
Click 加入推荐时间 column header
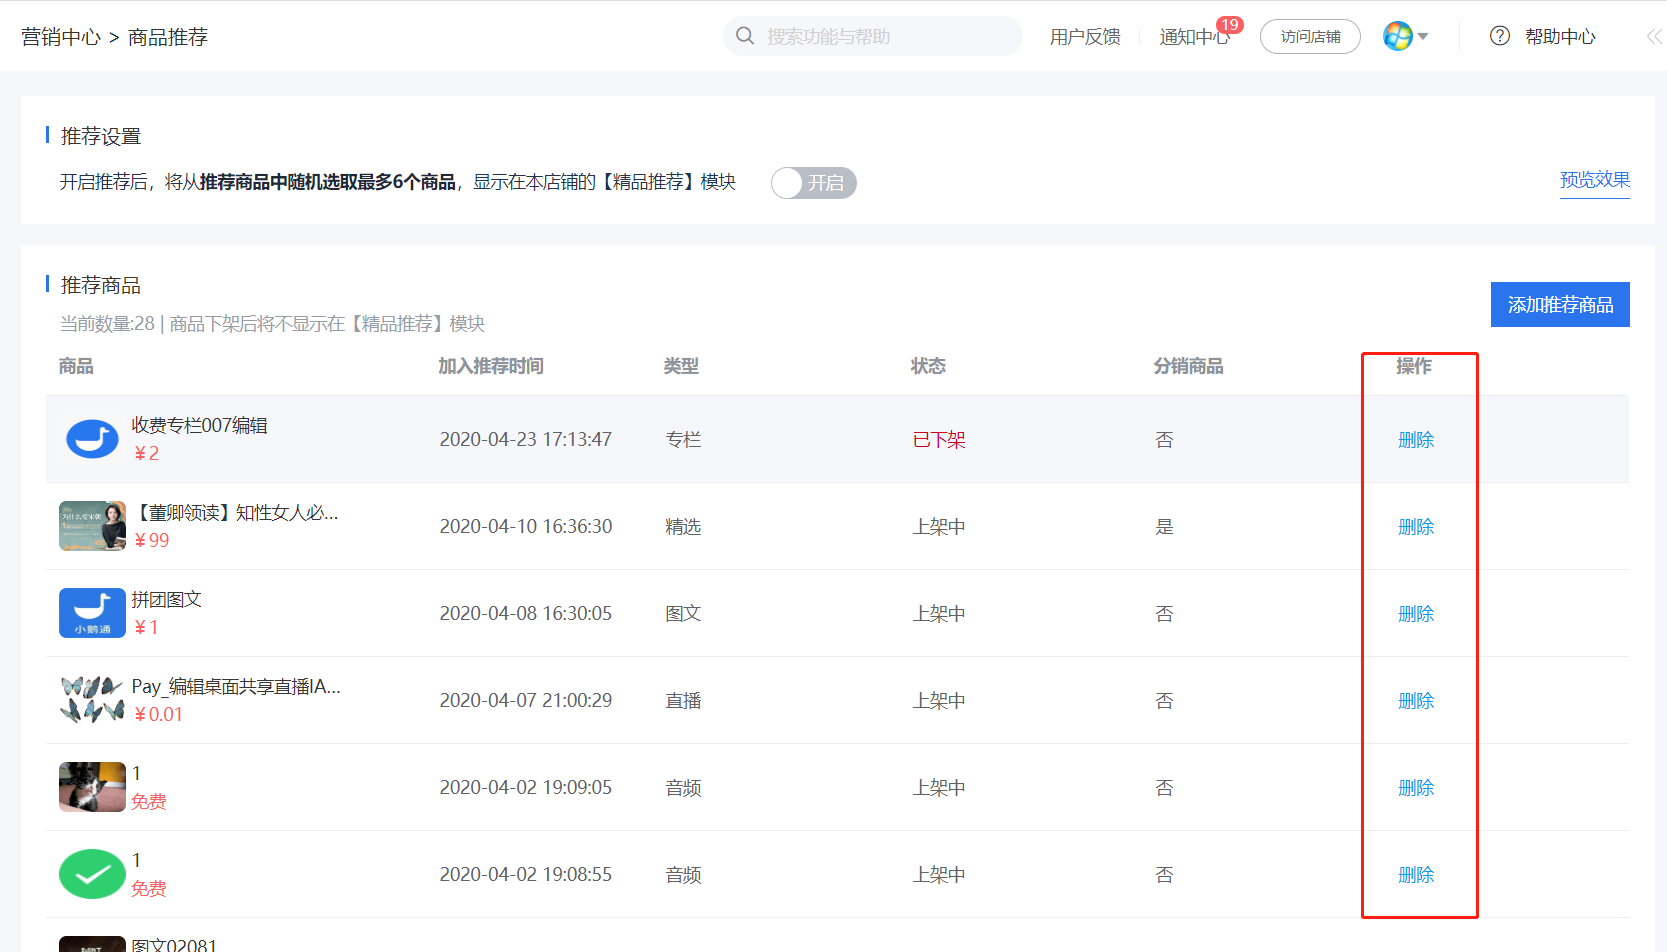tap(491, 366)
